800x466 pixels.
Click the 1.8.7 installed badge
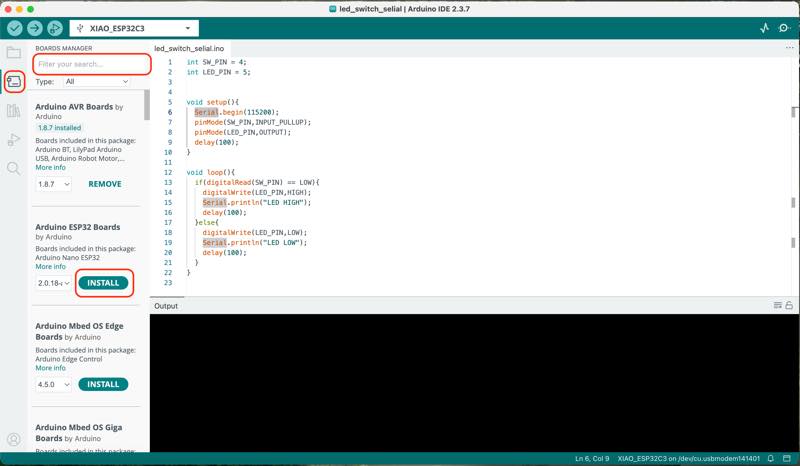coord(59,128)
